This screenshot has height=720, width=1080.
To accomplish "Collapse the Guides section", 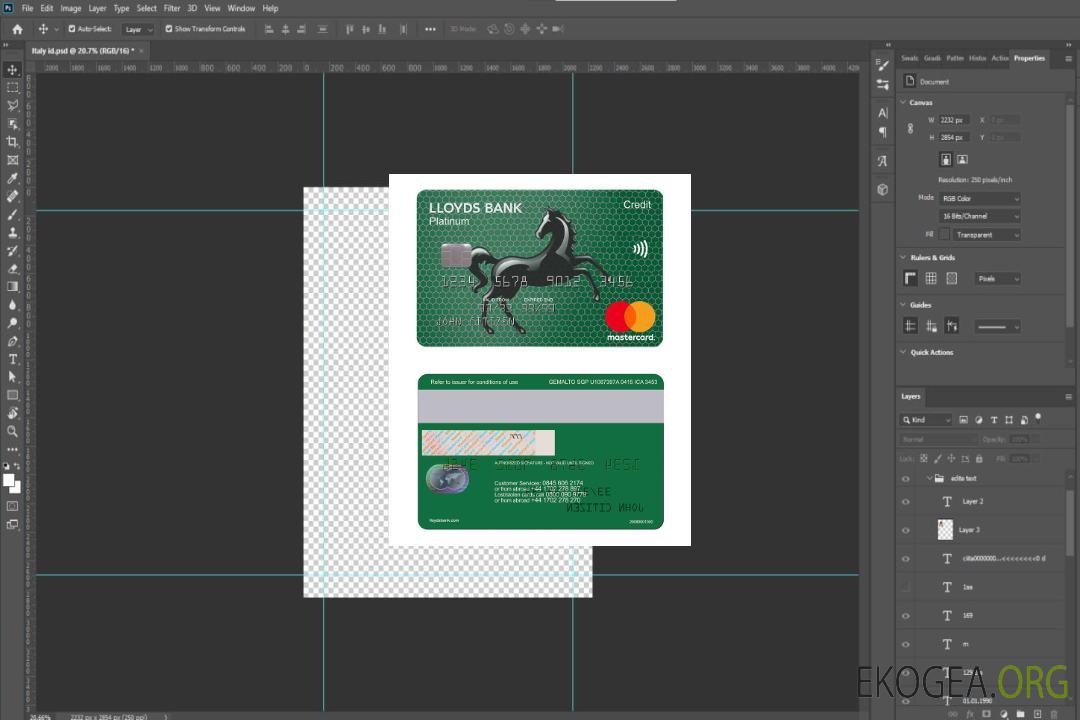I will (x=904, y=305).
